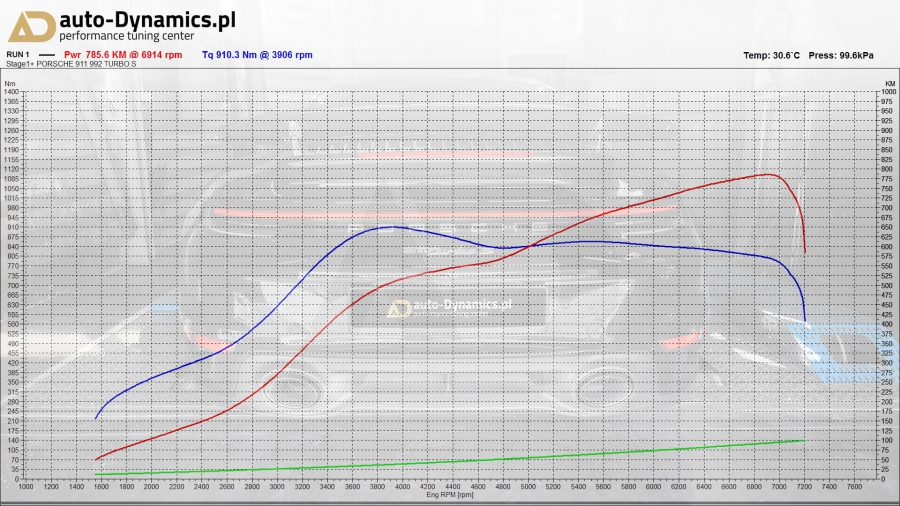Click the right end of the green line
The image size is (900, 506).
pyautogui.click(x=804, y=440)
